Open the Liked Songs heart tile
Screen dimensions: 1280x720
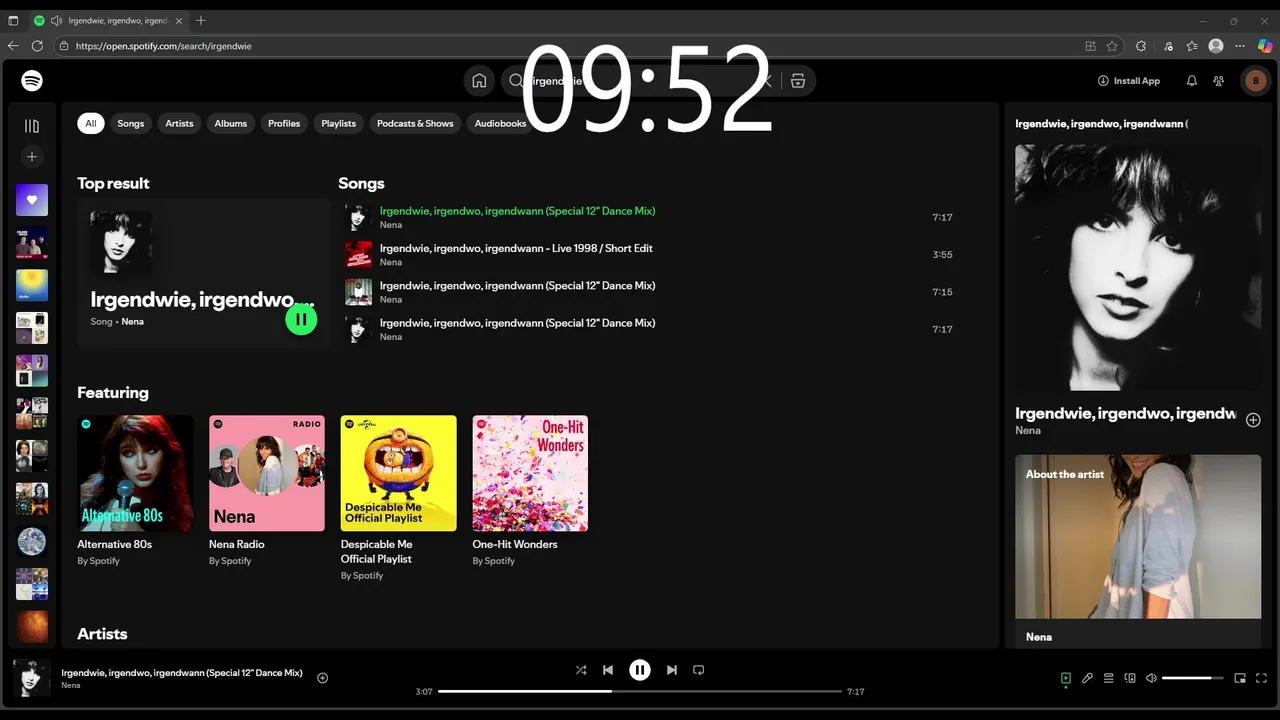point(32,200)
